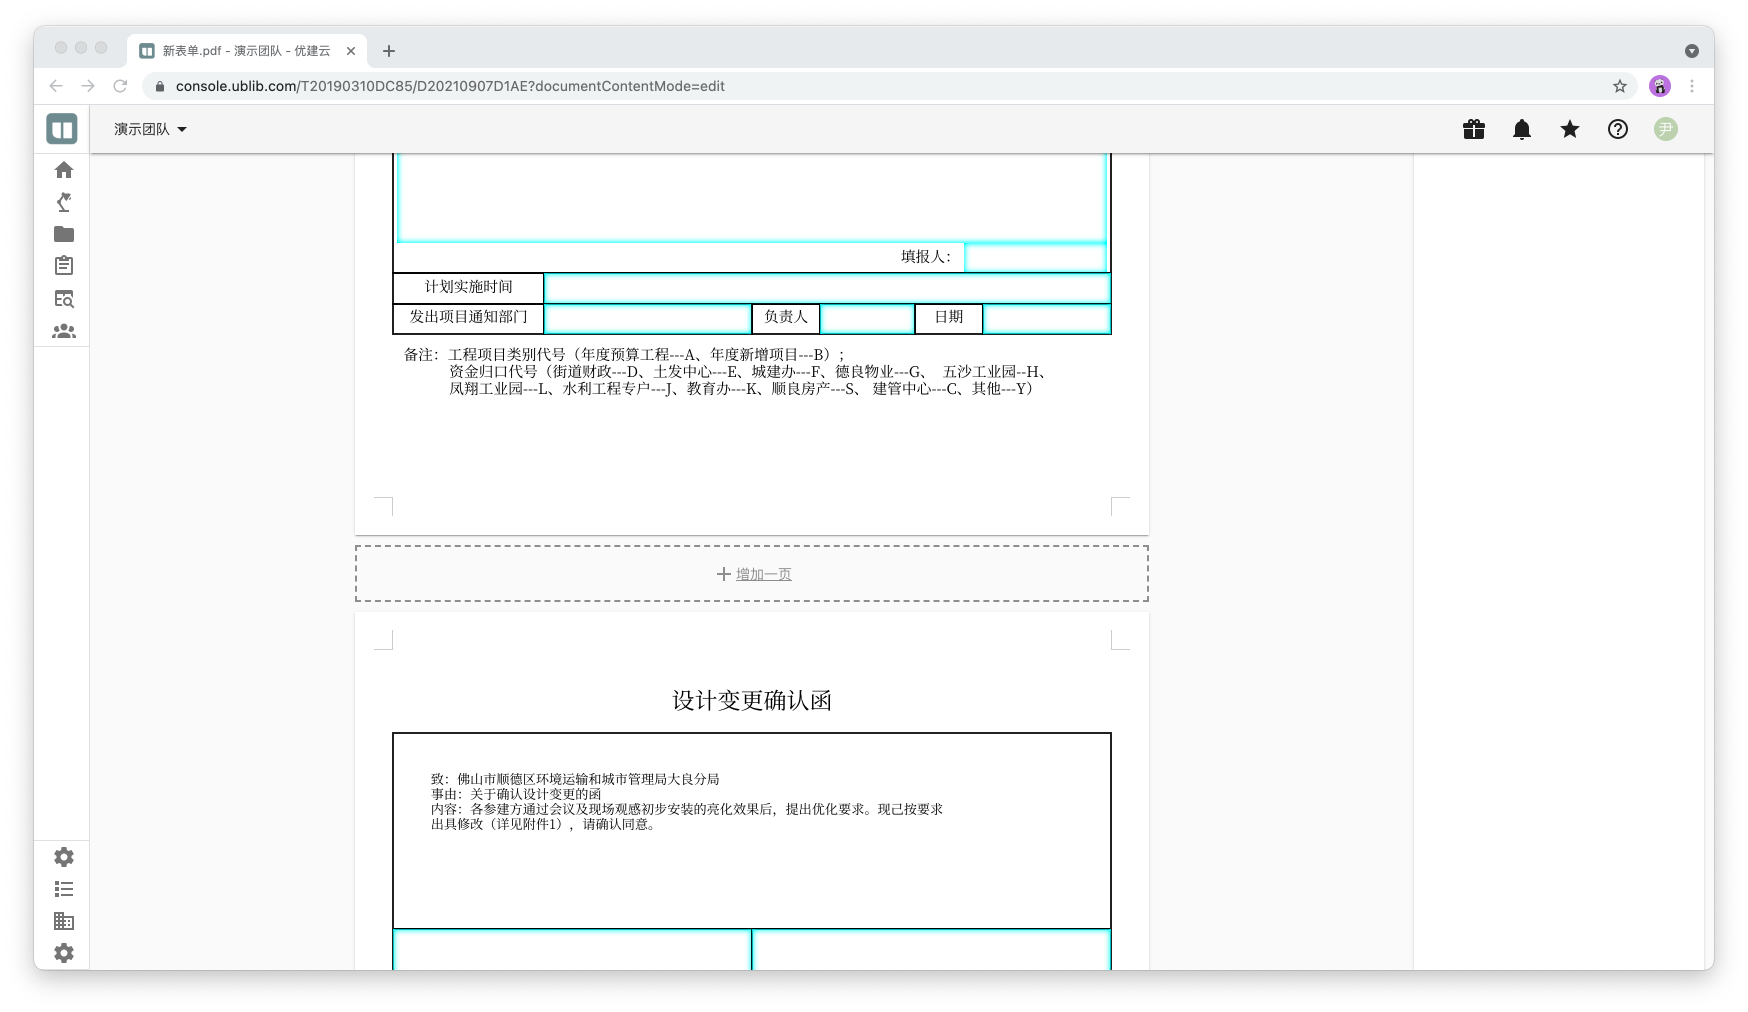This screenshot has height=1012, width=1748.
Task: Click the gift icon in header
Action: [x=1474, y=129]
